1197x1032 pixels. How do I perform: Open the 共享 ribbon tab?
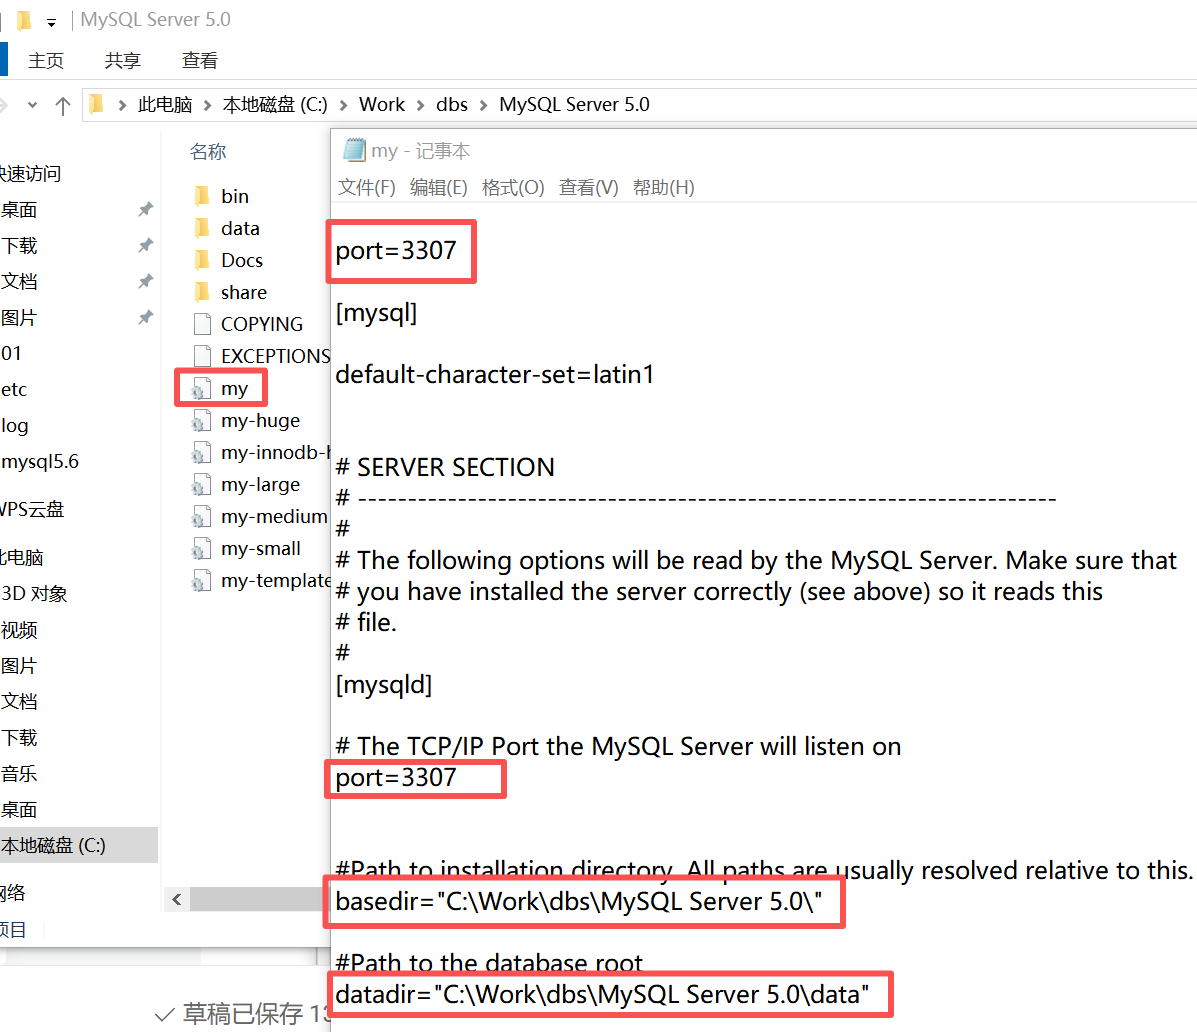pyautogui.click(x=123, y=60)
